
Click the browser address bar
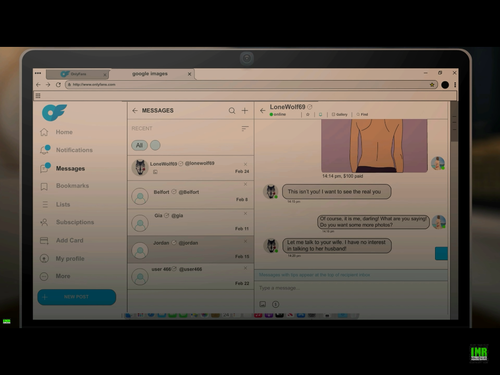(251, 85)
